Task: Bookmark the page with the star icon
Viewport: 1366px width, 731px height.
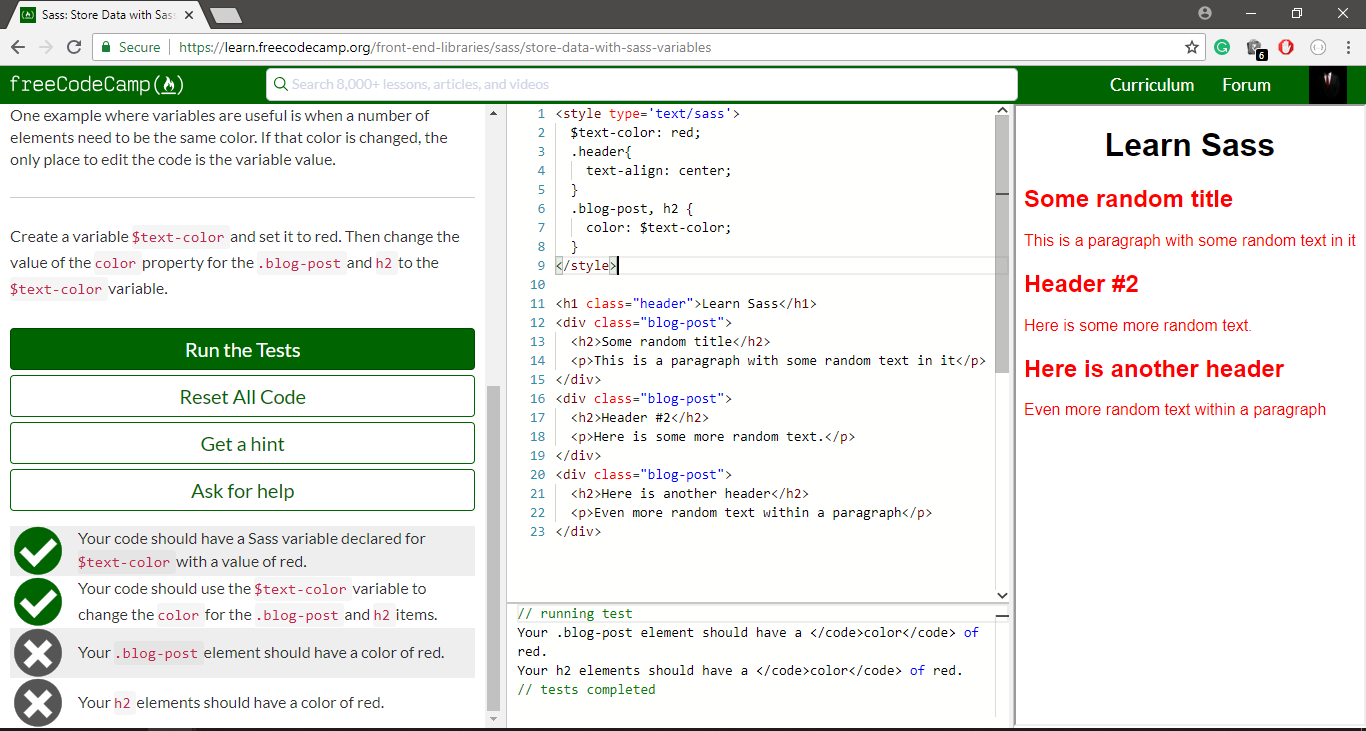Action: (1190, 47)
